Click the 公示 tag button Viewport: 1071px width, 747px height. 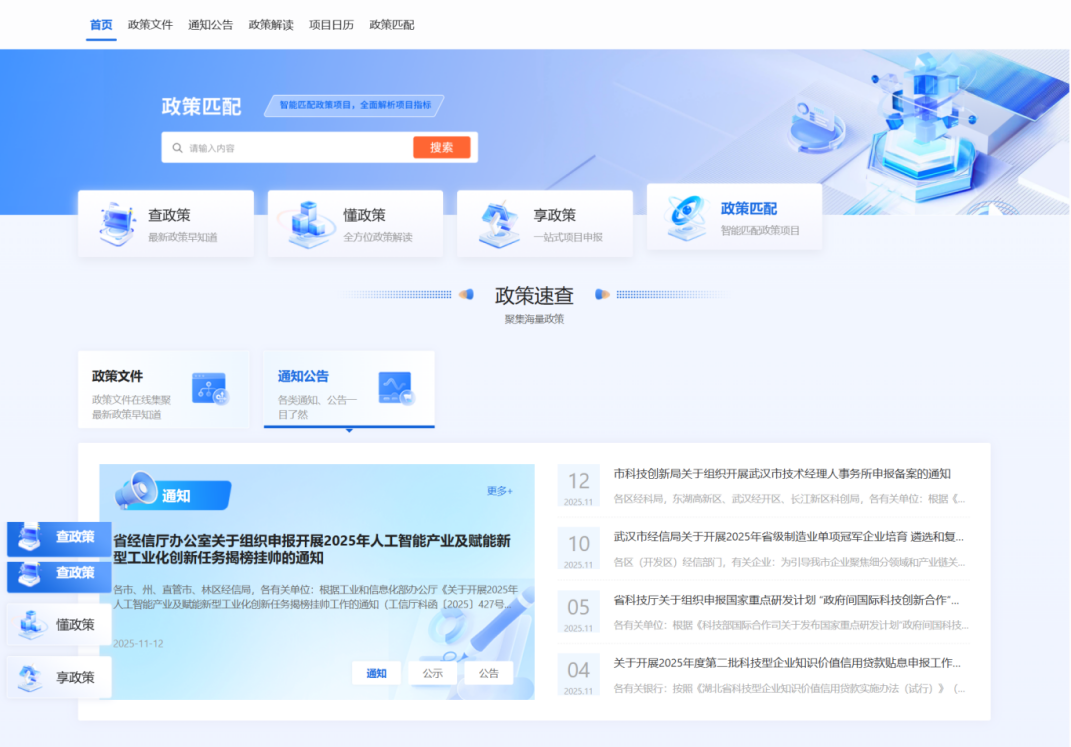click(432, 673)
